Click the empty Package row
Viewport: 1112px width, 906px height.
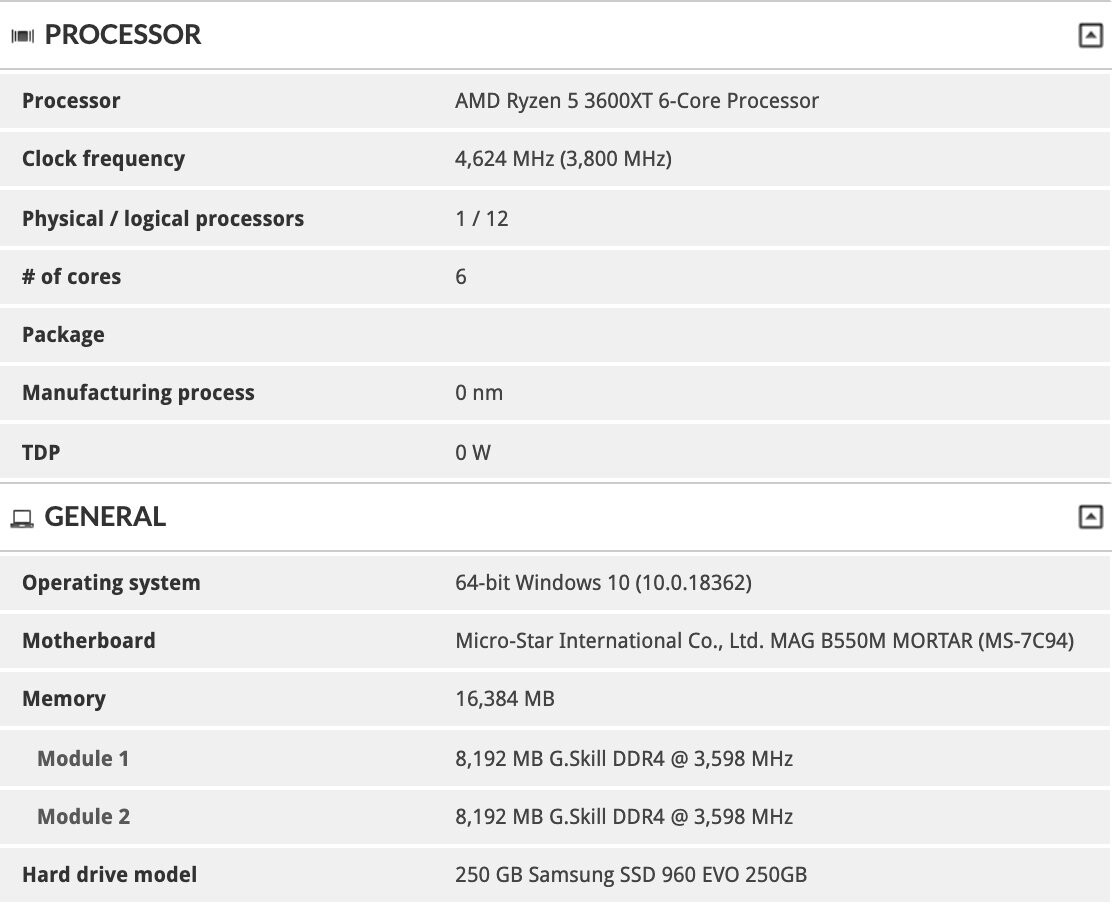click(556, 335)
